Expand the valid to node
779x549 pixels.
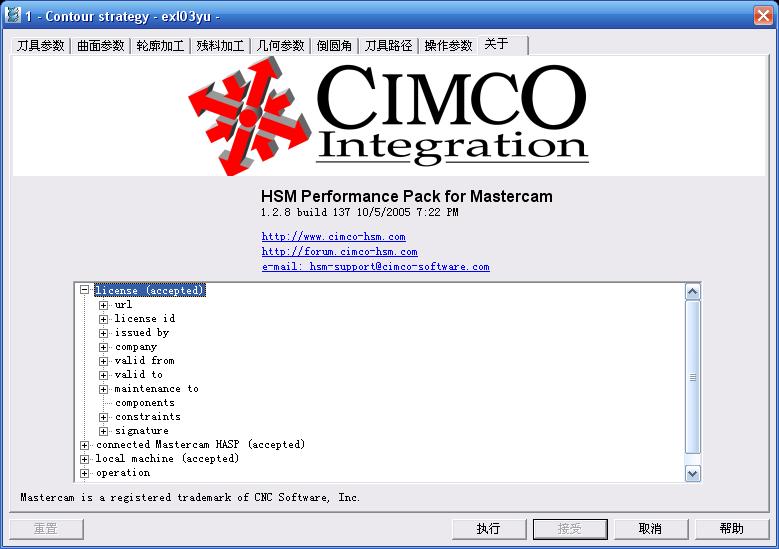click(103, 375)
